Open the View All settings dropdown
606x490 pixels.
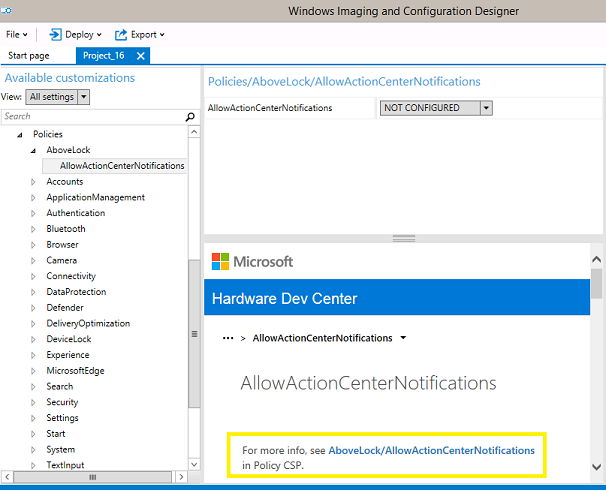click(58, 97)
